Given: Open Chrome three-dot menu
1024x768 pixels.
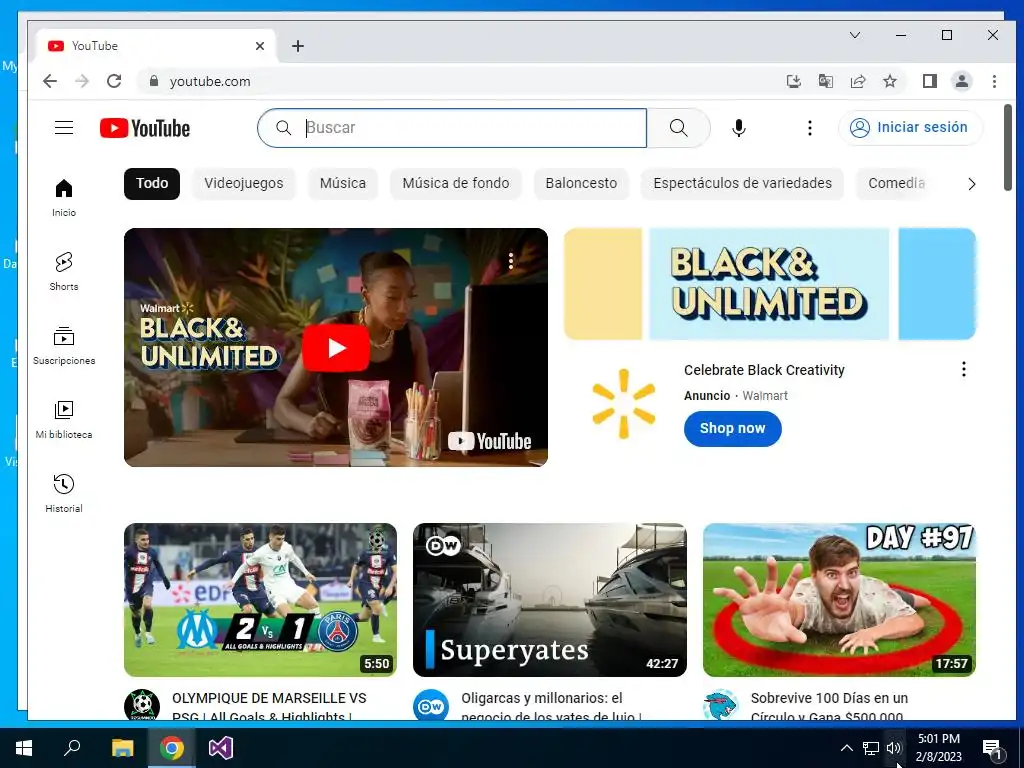Looking at the screenshot, I should click(994, 82).
